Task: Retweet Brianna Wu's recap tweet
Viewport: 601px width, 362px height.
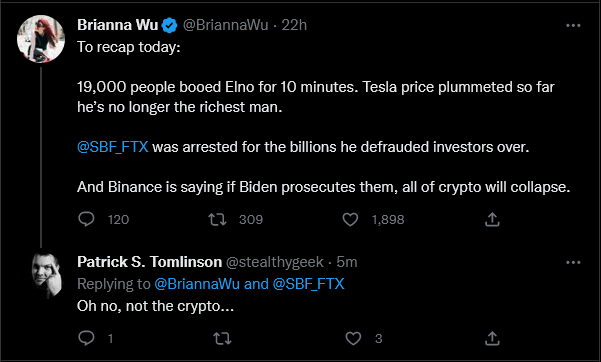Action: coord(217,219)
